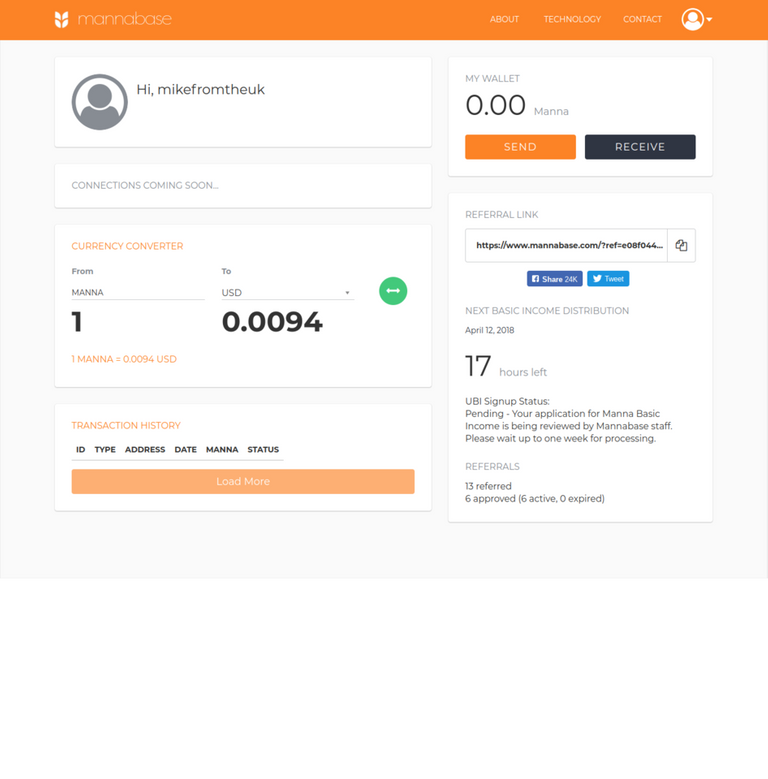The width and height of the screenshot is (768, 779).
Task: Copy the referral link with clipboard icon
Action: coord(681,245)
